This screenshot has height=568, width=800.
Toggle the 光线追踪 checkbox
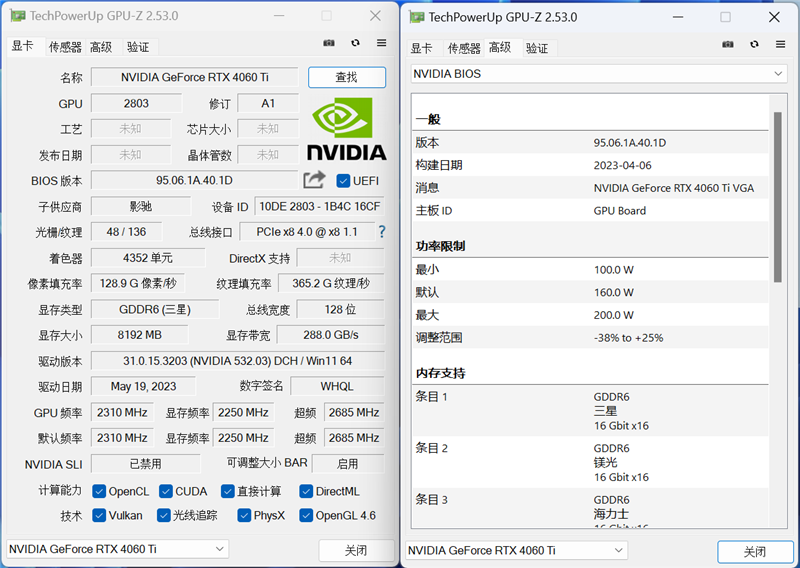pyautogui.click(x=163, y=515)
